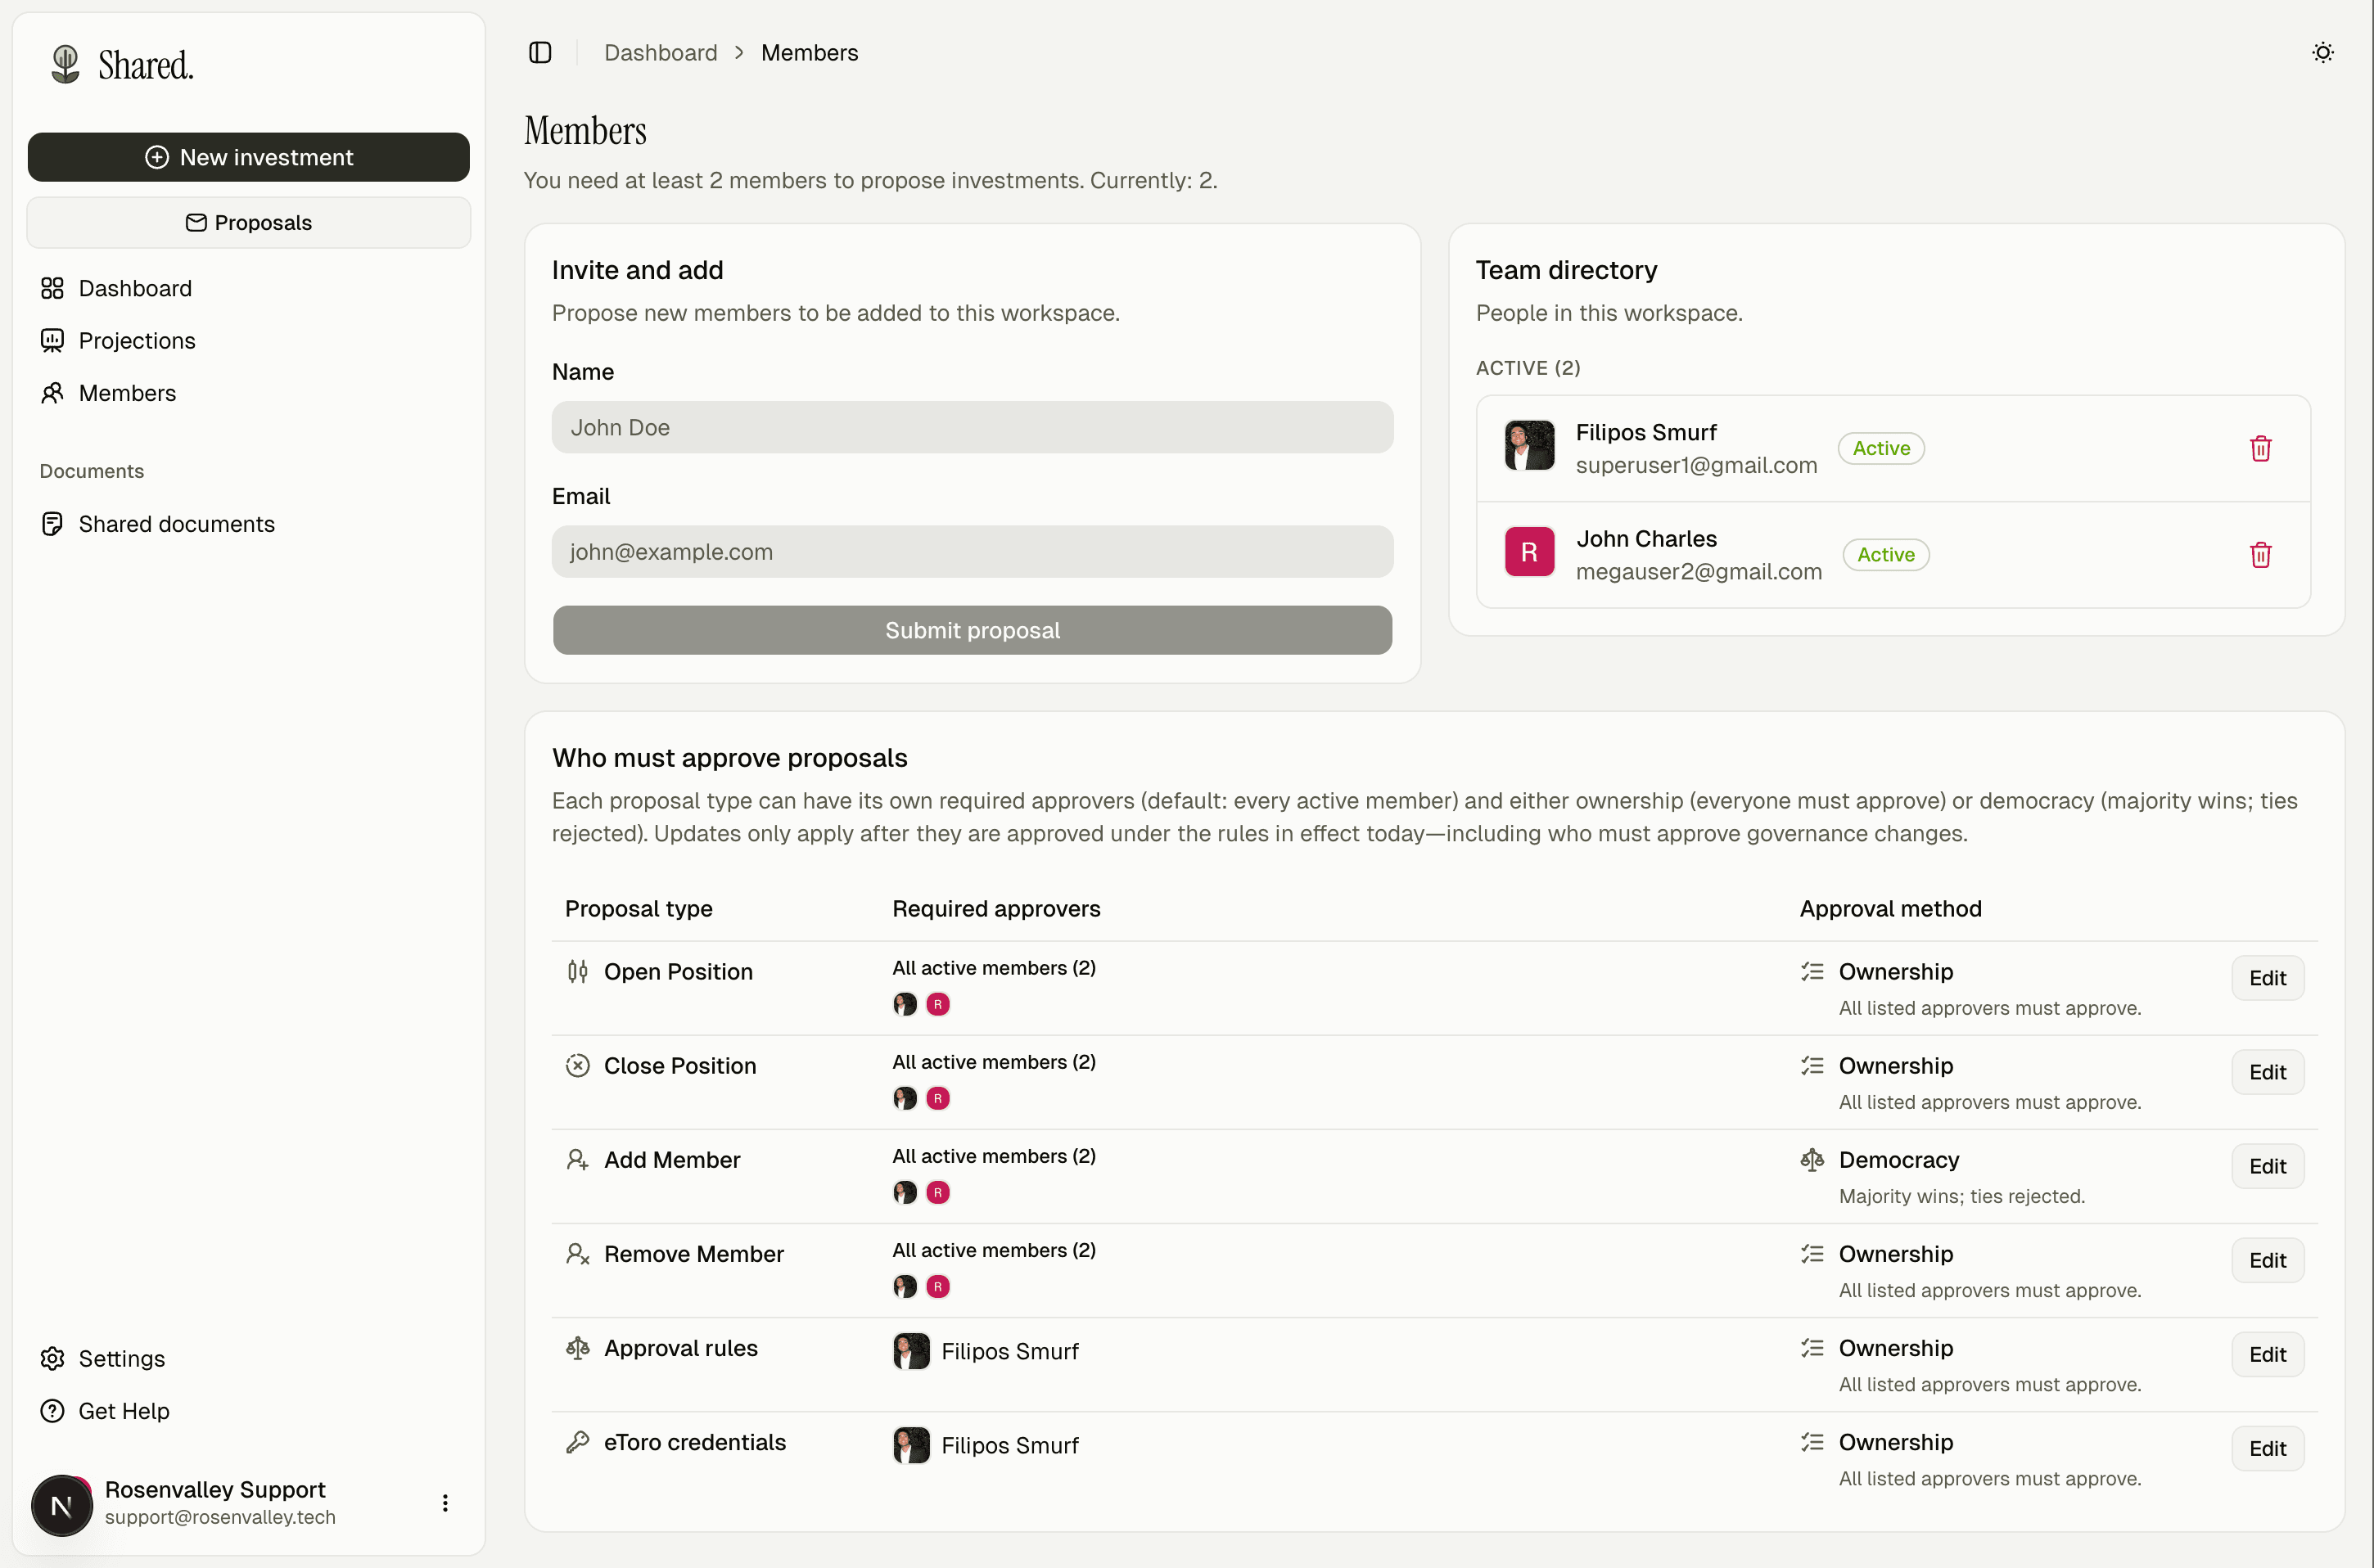The height and width of the screenshot is (1568, 2374).
Task: Open the Members sidebar item
Action: (127, 393)
